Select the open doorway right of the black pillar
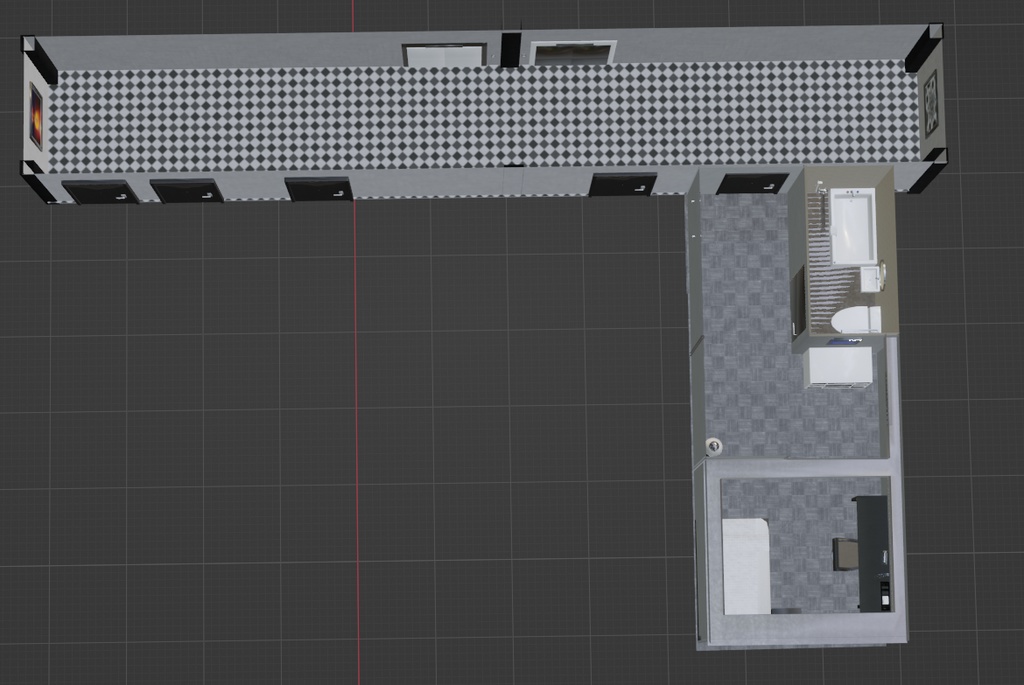 coord(573,52)
